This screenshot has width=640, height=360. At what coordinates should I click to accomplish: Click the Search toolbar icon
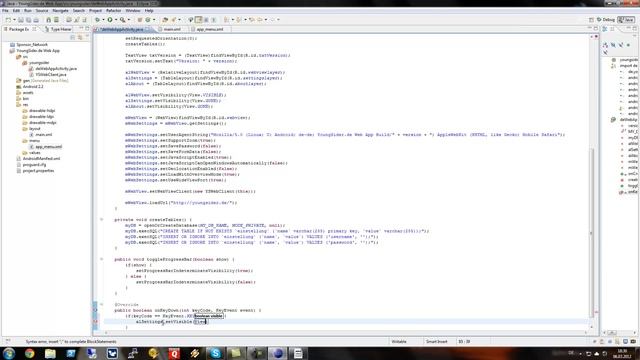click(x=174, y=20)
